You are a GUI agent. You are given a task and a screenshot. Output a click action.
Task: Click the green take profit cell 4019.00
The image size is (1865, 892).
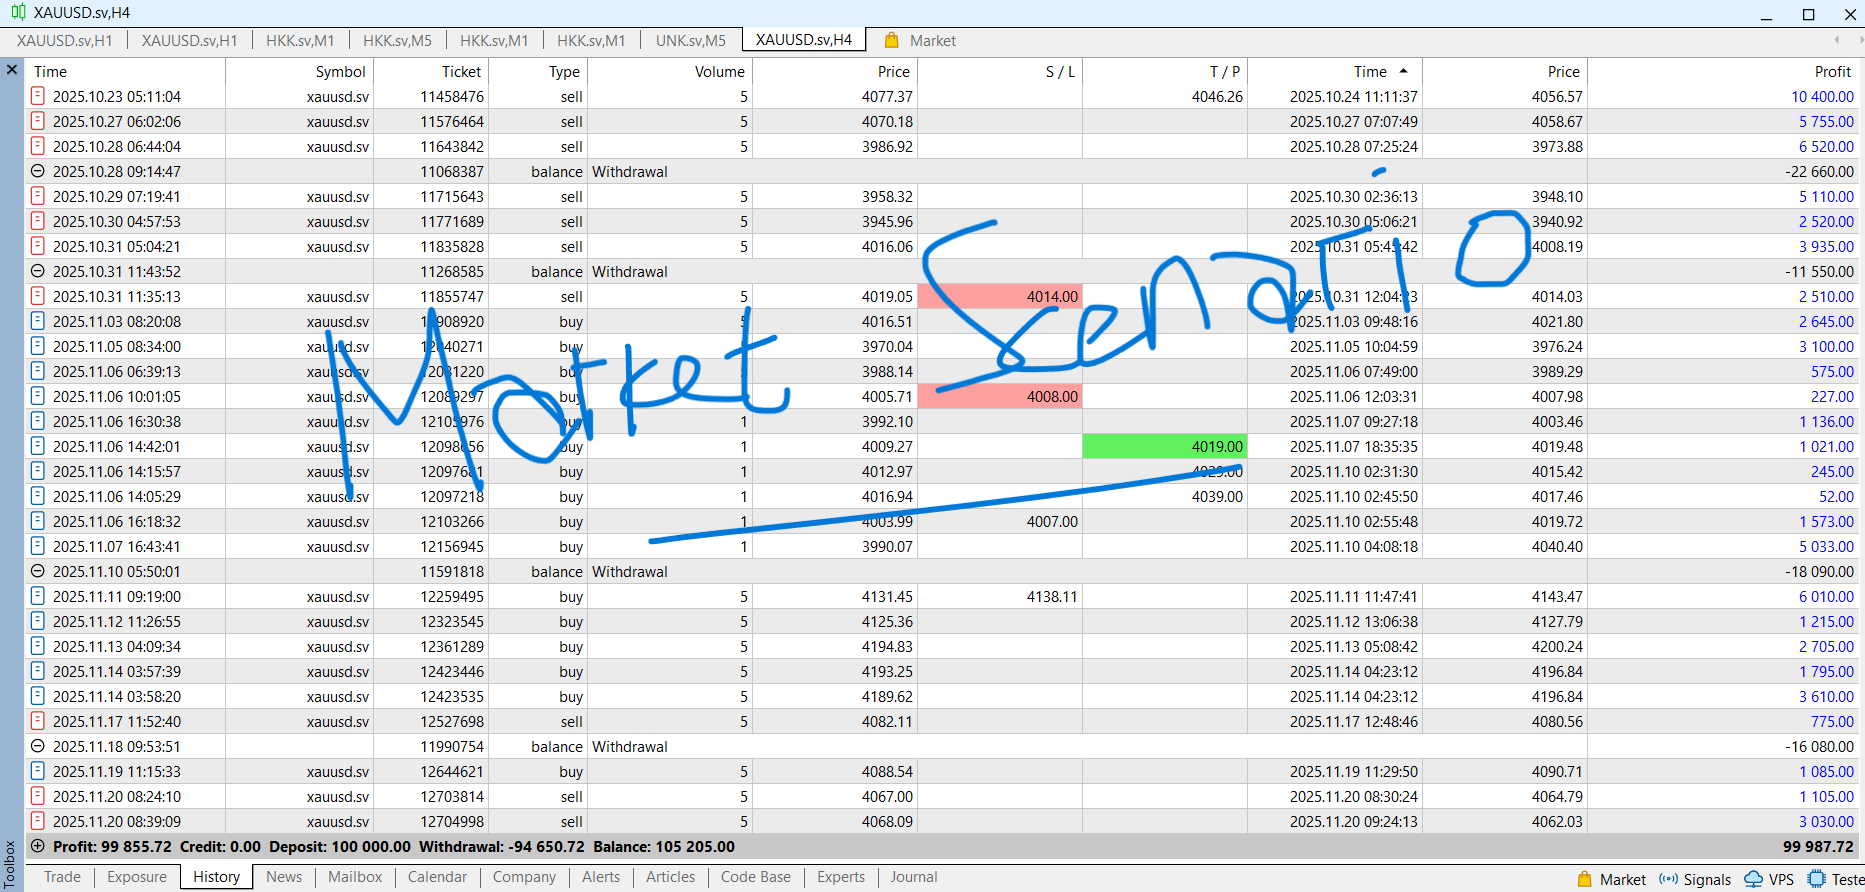(x=1165, y=446)
